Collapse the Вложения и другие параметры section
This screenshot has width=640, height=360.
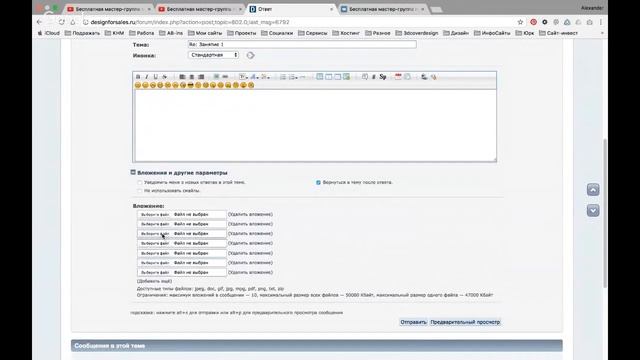[x=133, y=173]
